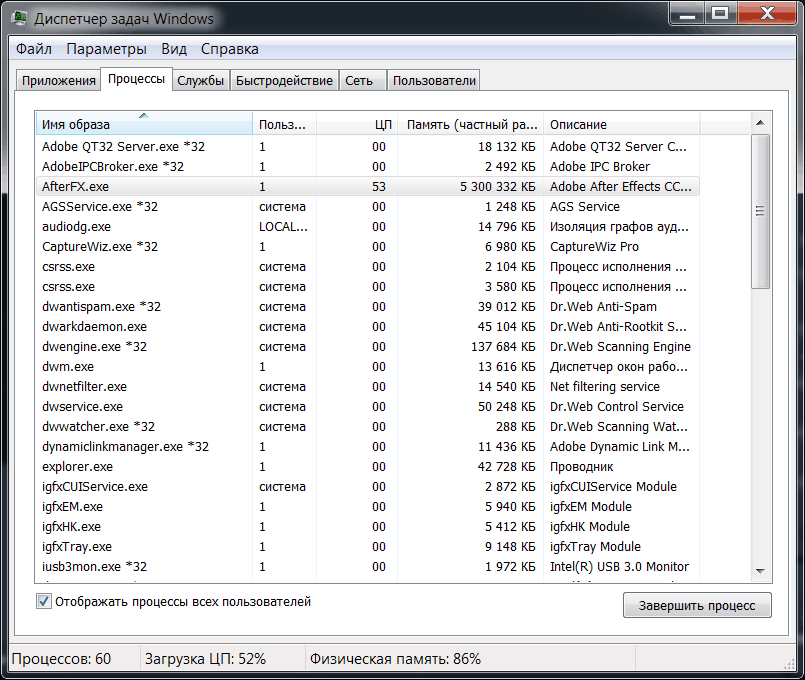This screenshot has width=805, height=680.
Task: Open the Справка menu
Action: (229, 49)
